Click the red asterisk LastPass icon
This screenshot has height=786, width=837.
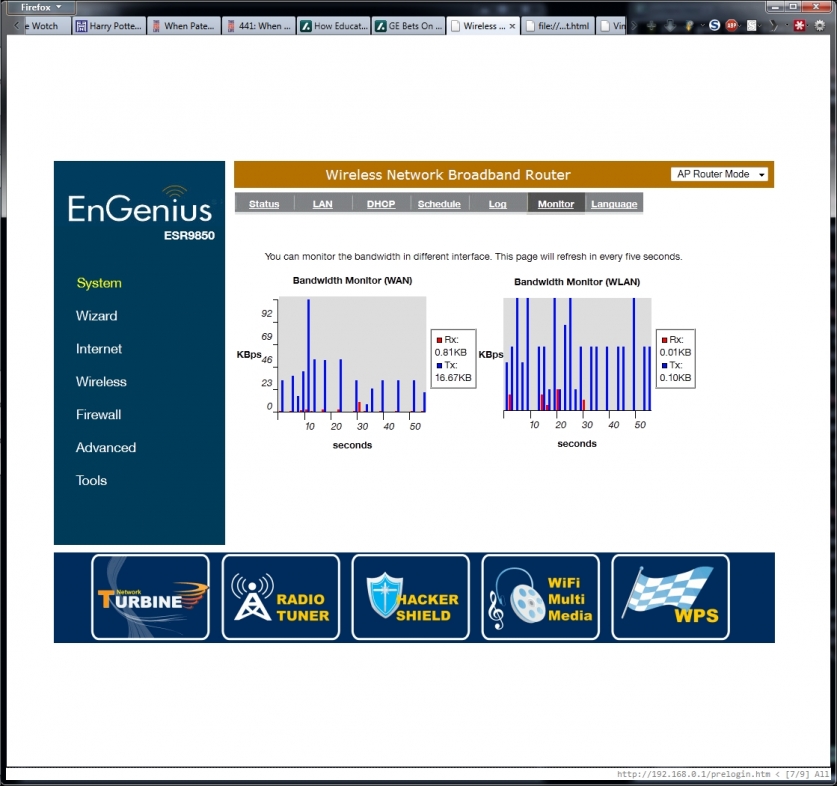coord(799,26)
